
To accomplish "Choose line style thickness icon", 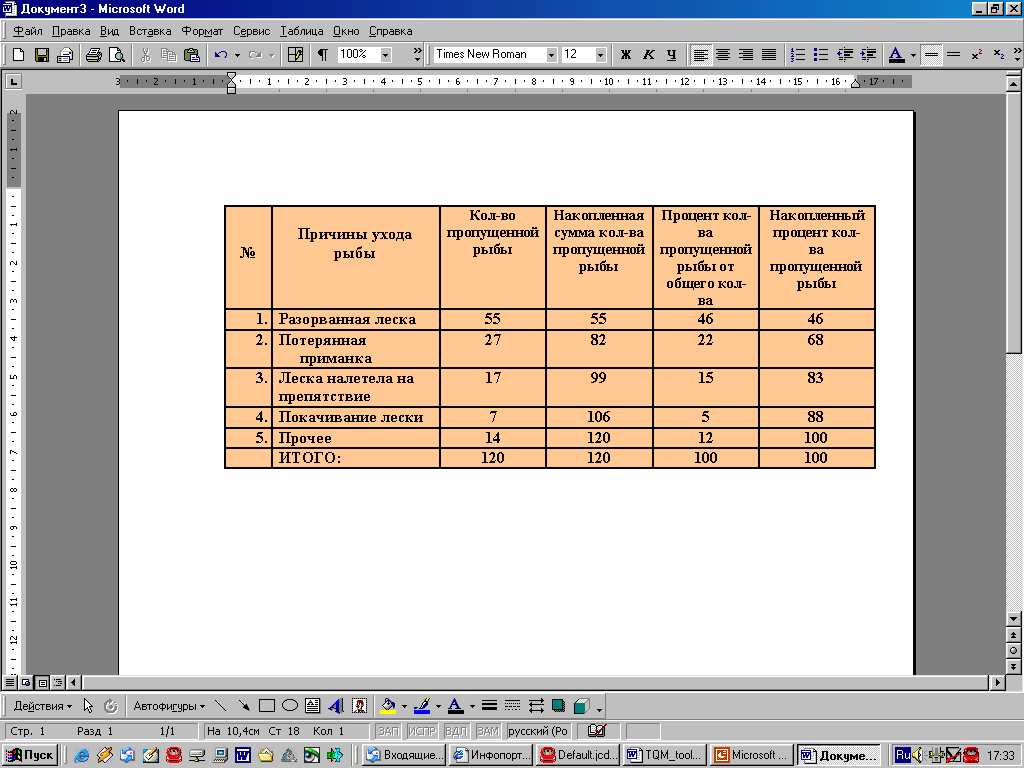I will 489,706.
